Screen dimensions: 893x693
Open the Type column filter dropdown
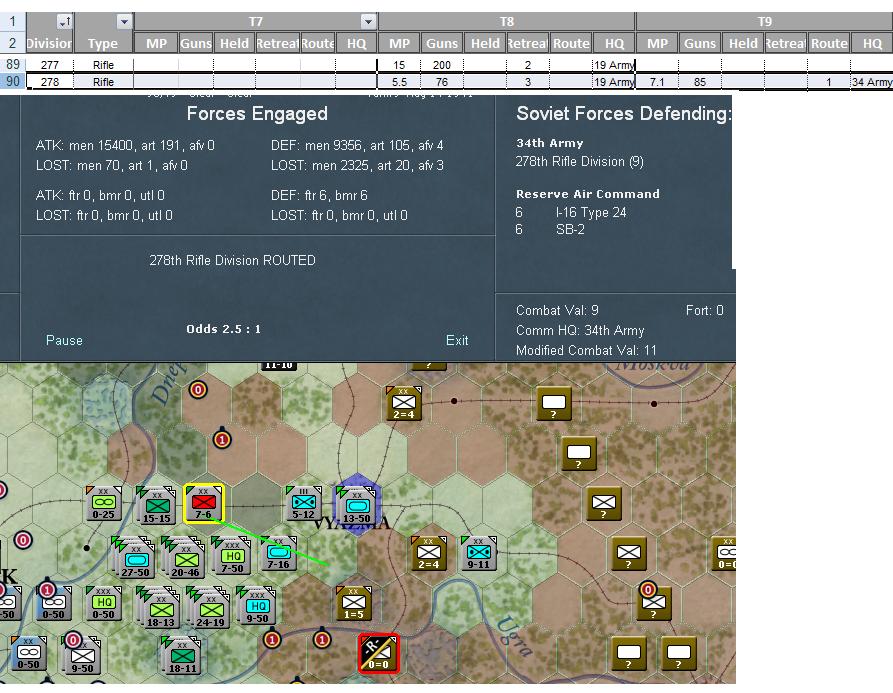pos(124,22)
